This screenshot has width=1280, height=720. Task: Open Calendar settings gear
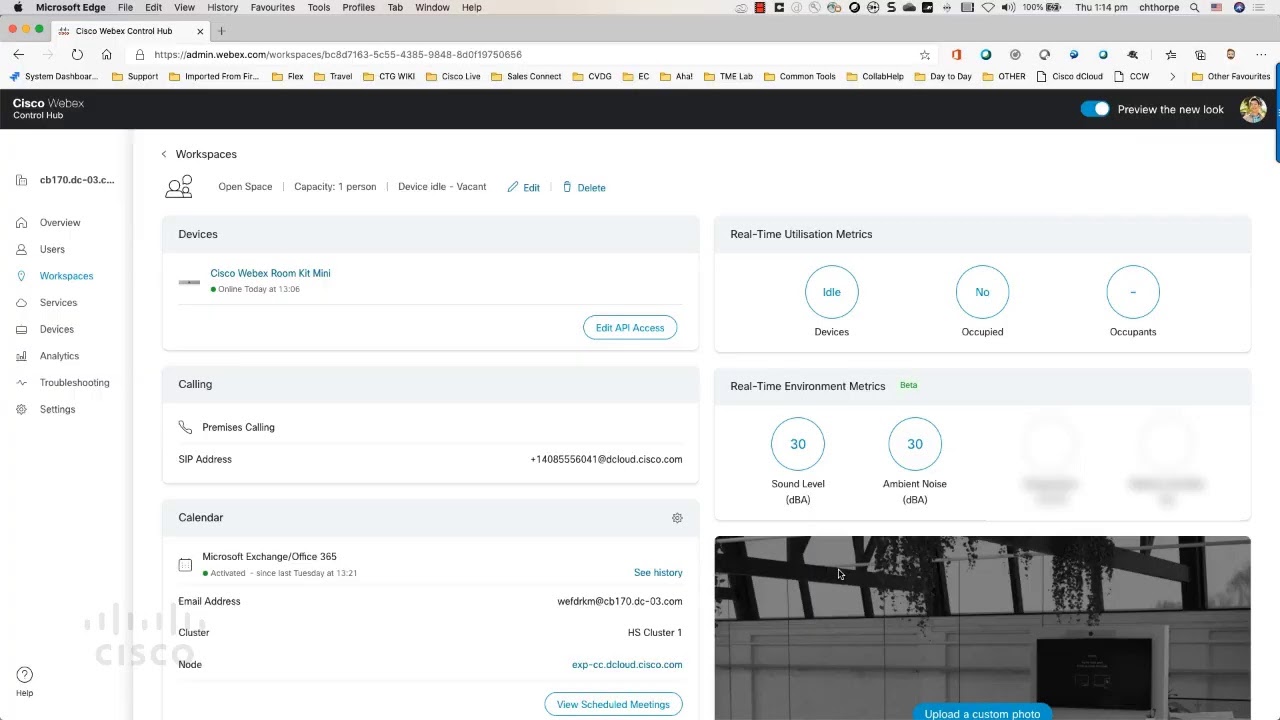(677, 518)
